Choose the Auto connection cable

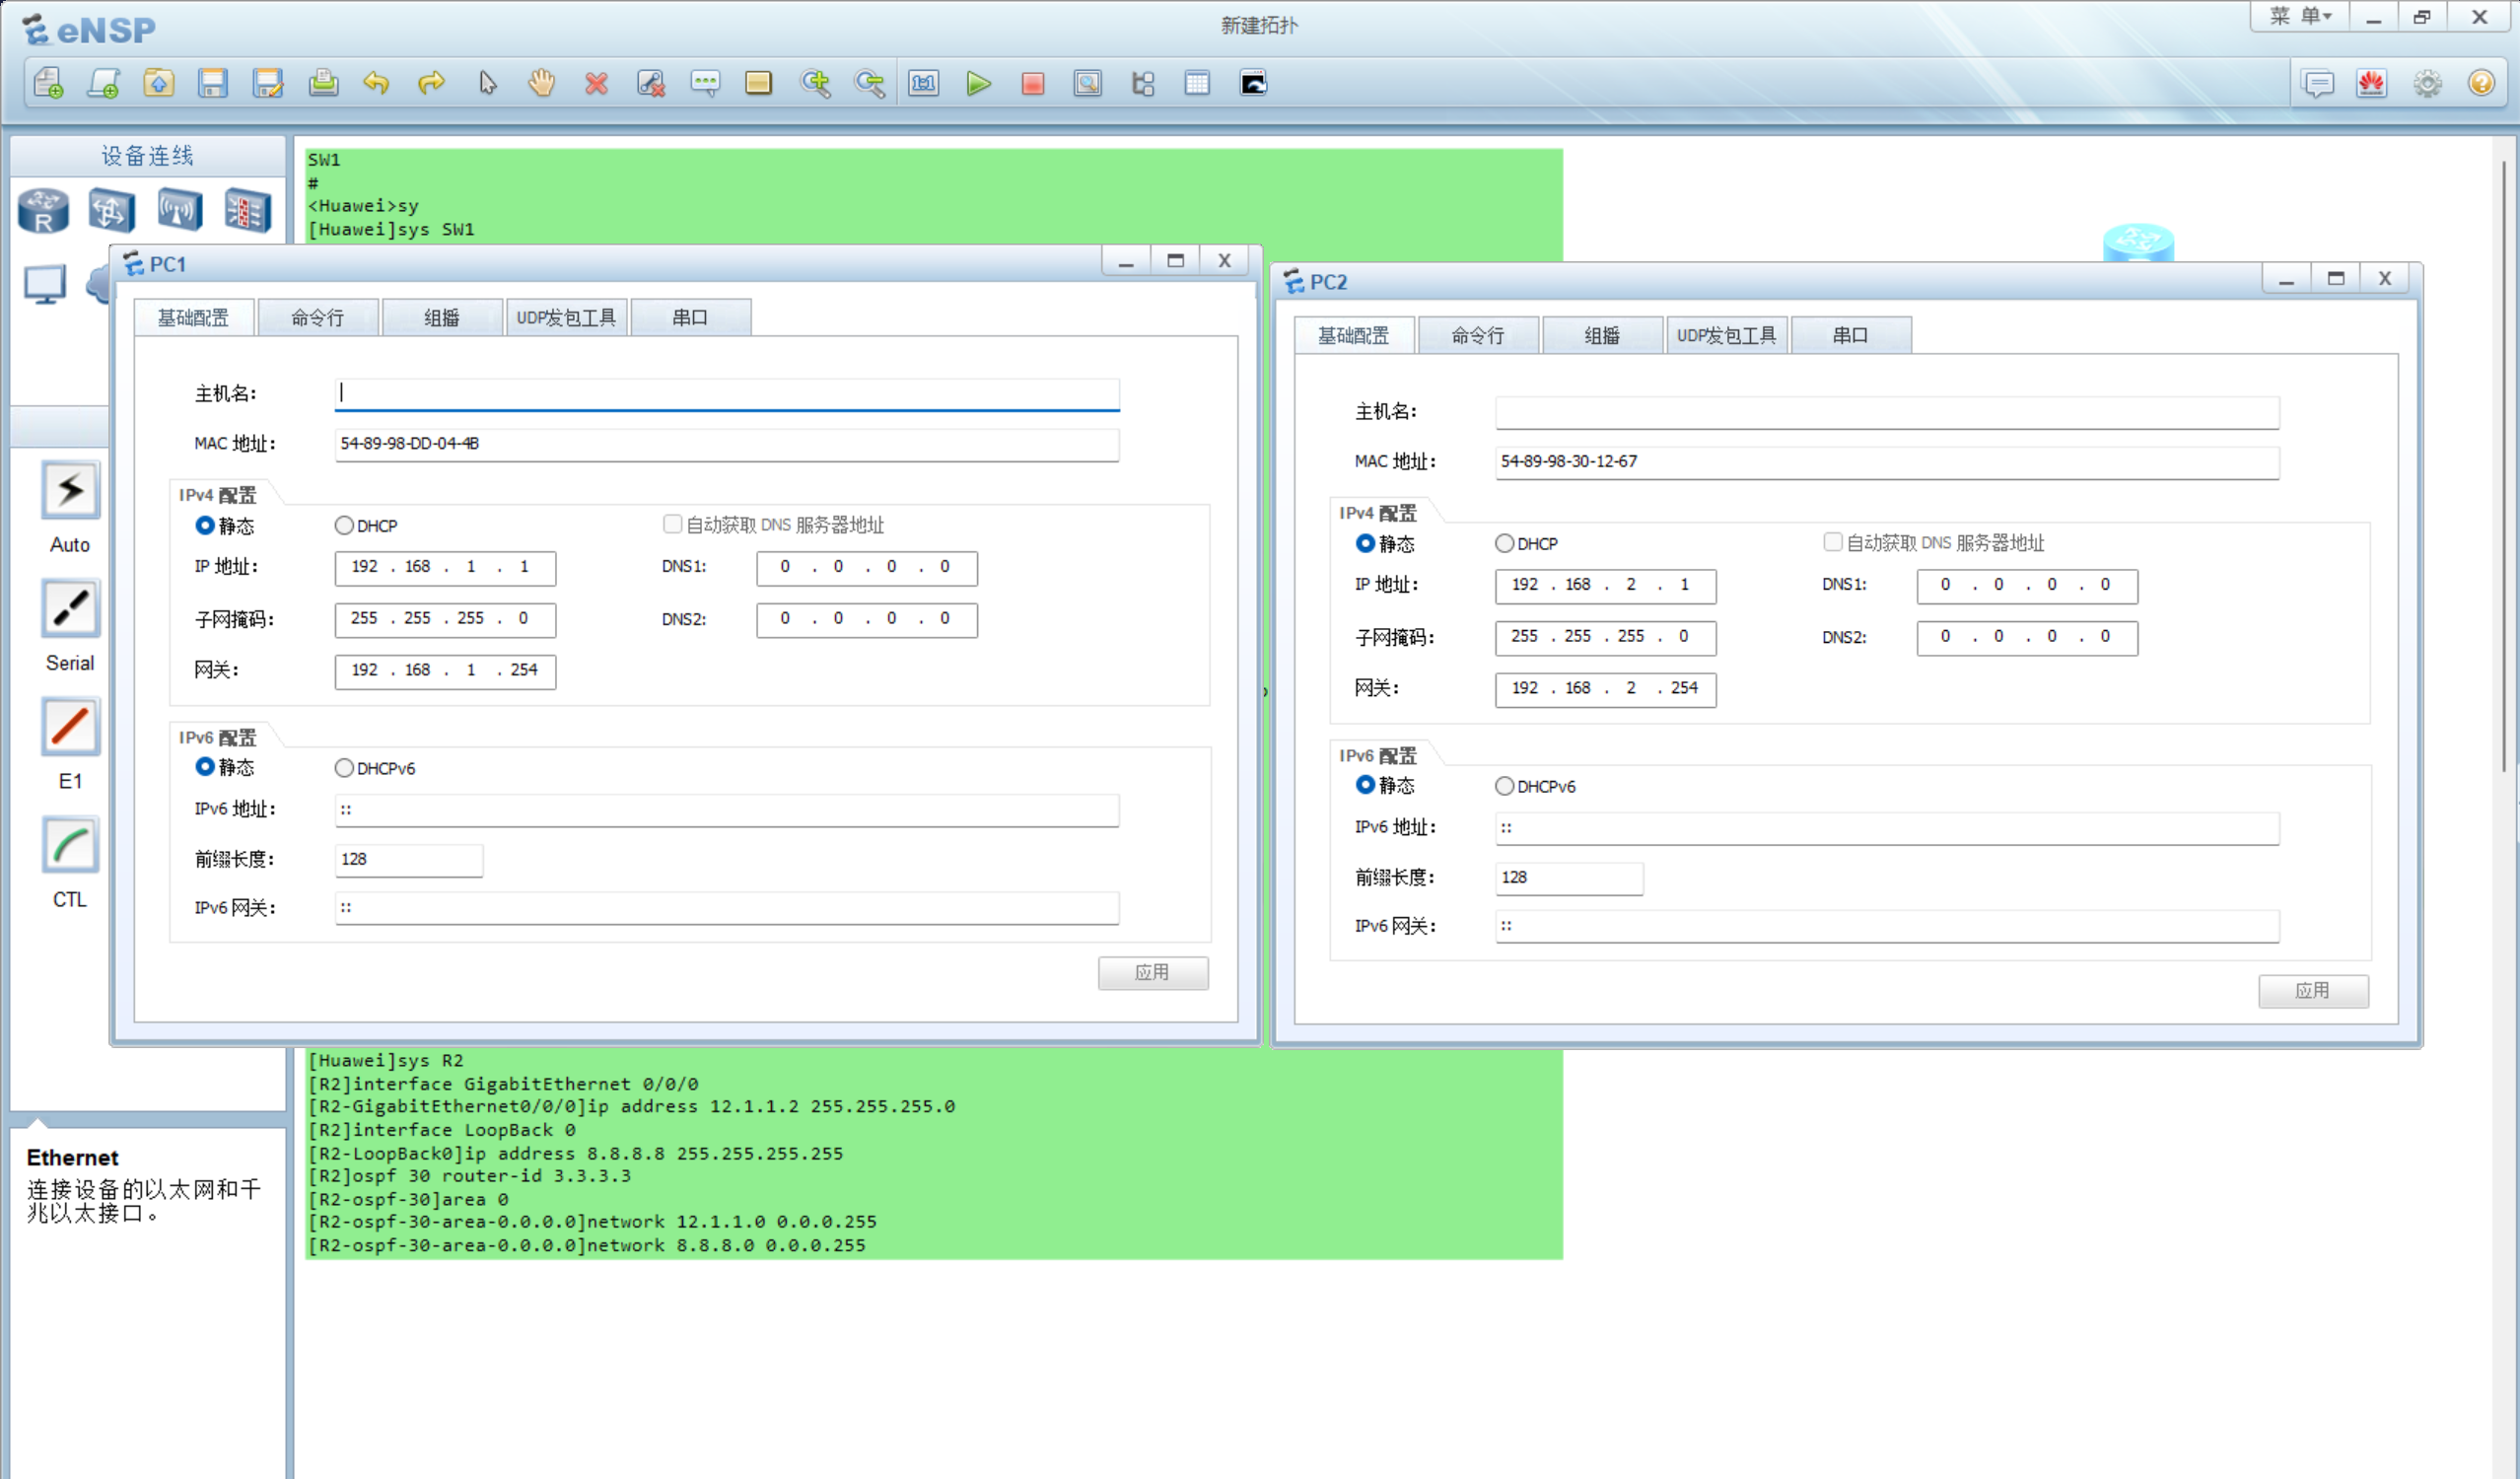click(x=70, y=491)
